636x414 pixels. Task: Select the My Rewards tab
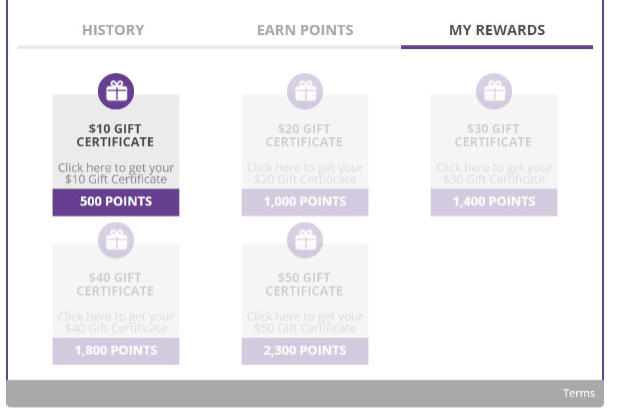[497, 30]
